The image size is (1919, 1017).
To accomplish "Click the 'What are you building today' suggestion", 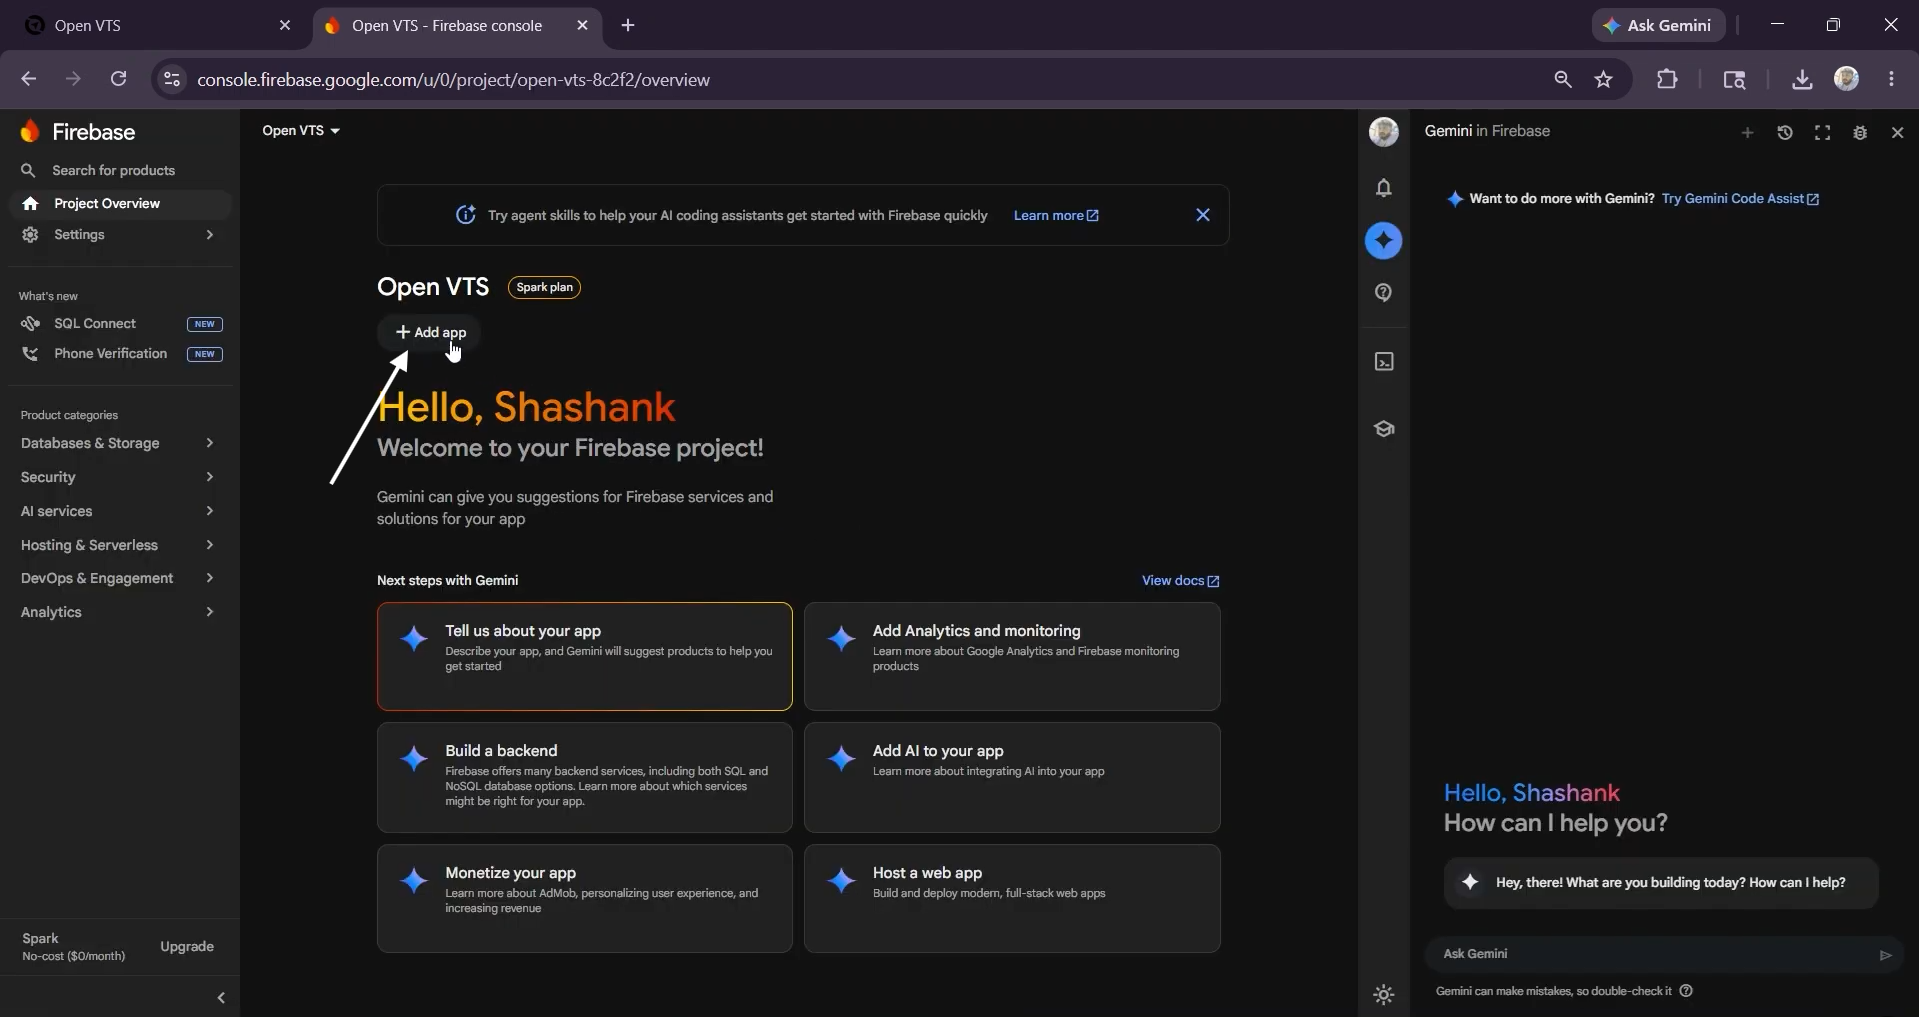I will click(x=1661, y=883).
